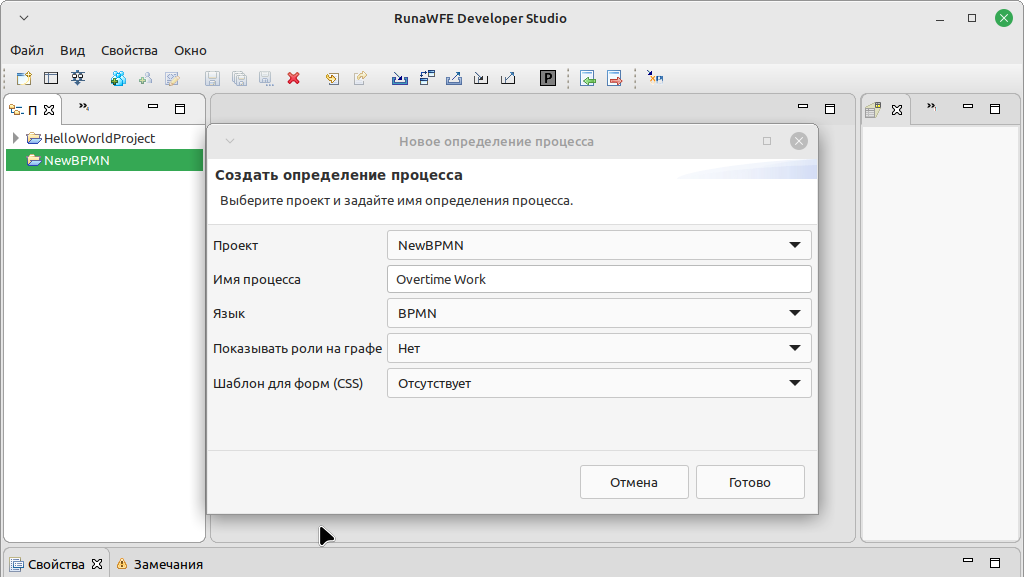Click the faded pencil edit icon
Viewport: 1024px width, 577px height.
pos(172,78)
